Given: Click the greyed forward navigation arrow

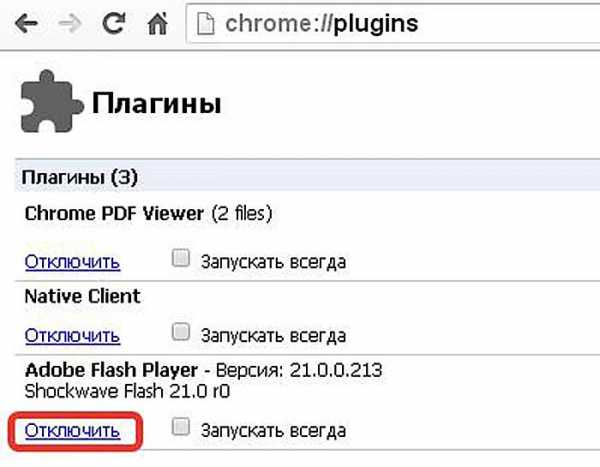Looking at the screenshot, I should click(70, 24).
